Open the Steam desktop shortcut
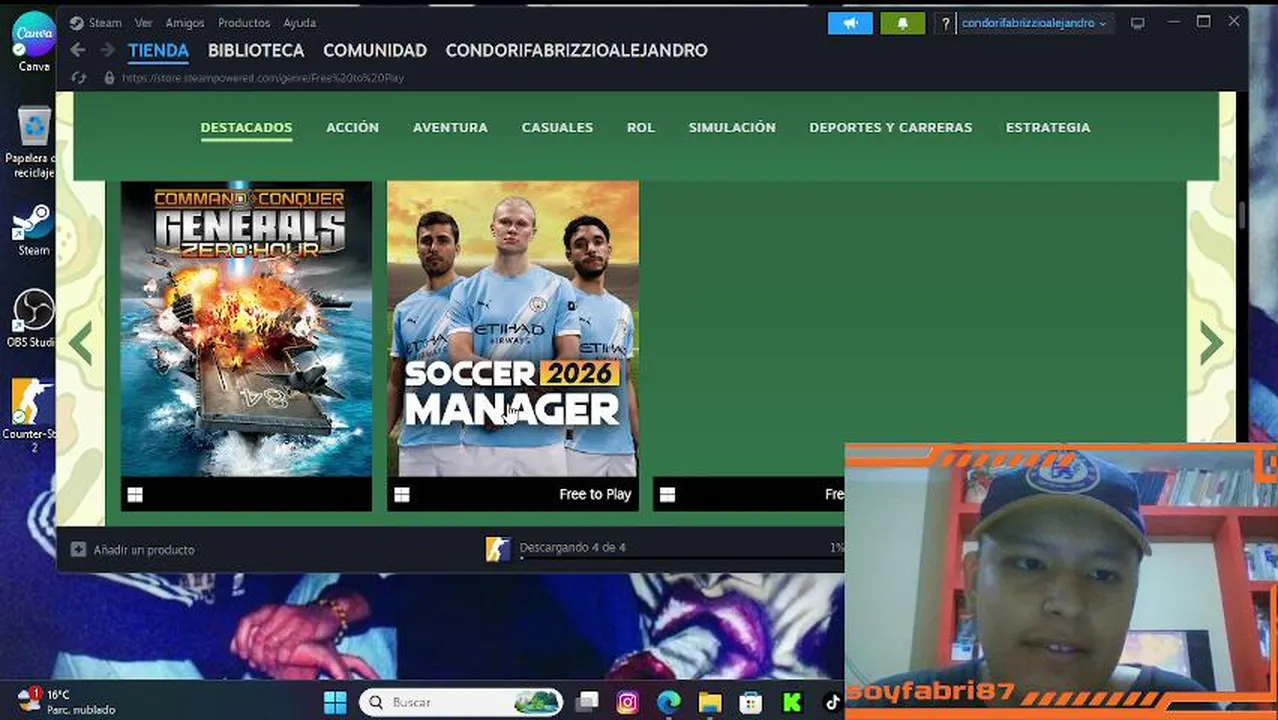The width and height of the screenshot is (1278, 720). point(34,230)
